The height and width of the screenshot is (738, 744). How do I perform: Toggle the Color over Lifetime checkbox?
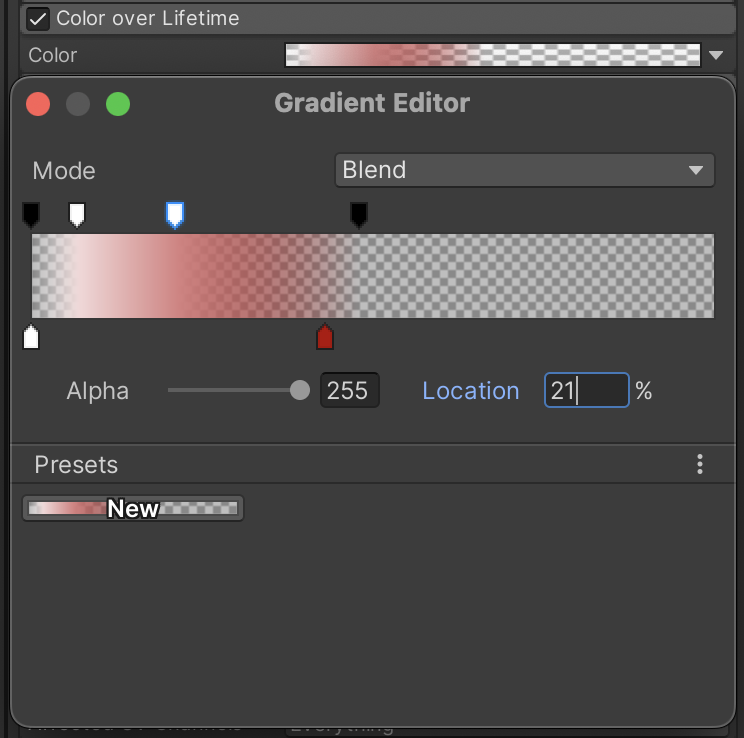(38, 19)
